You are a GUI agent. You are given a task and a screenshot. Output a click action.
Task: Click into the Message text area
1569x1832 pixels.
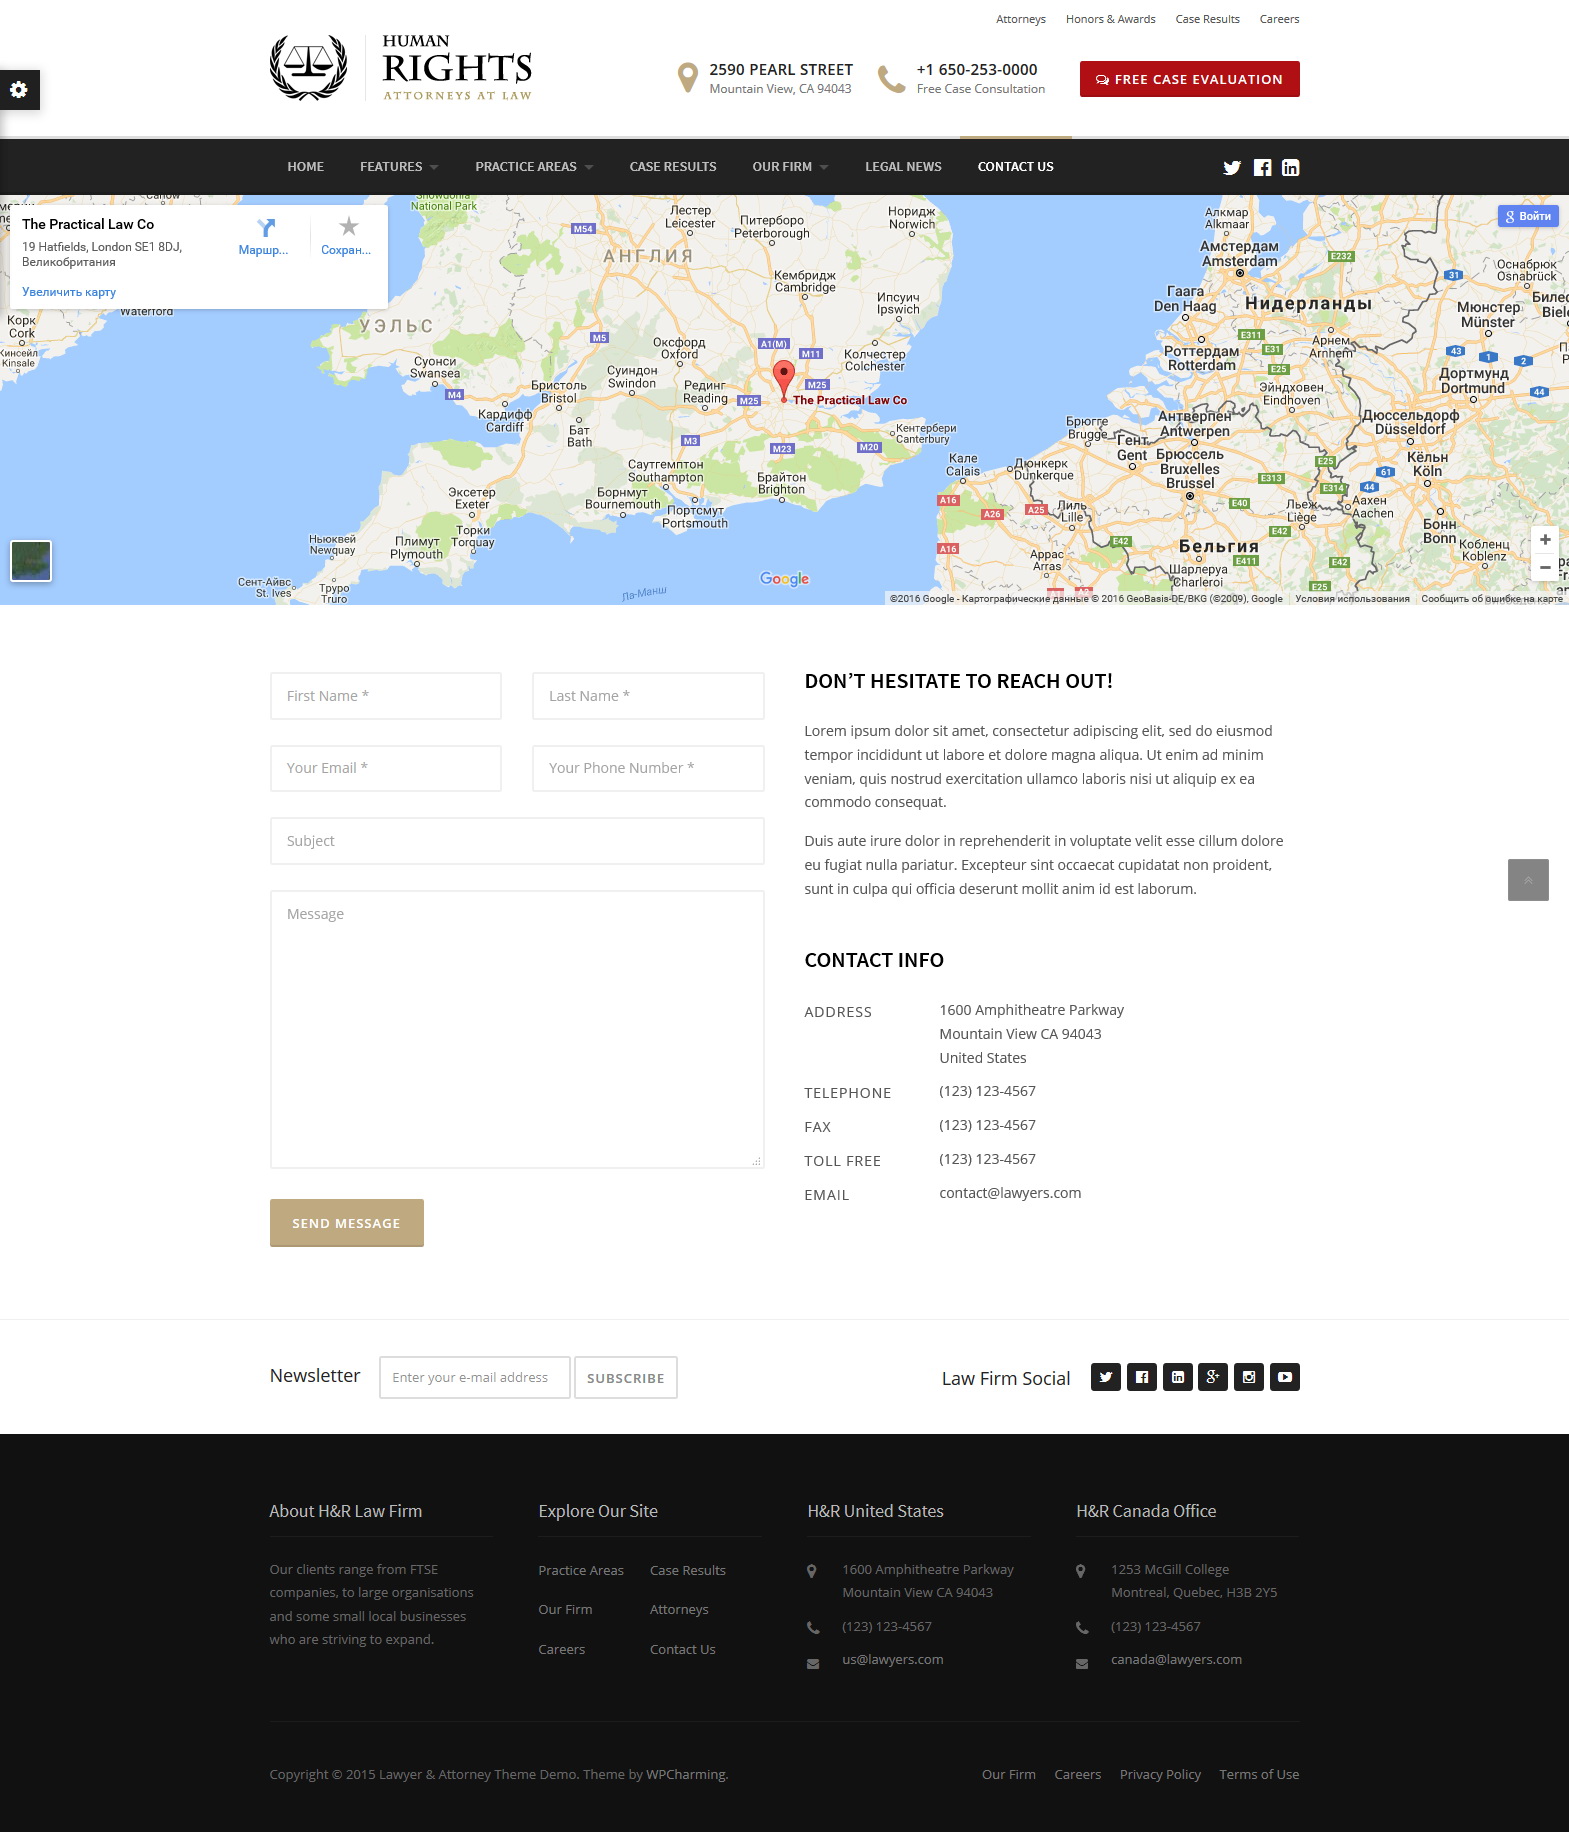(x=517, y=1029)
